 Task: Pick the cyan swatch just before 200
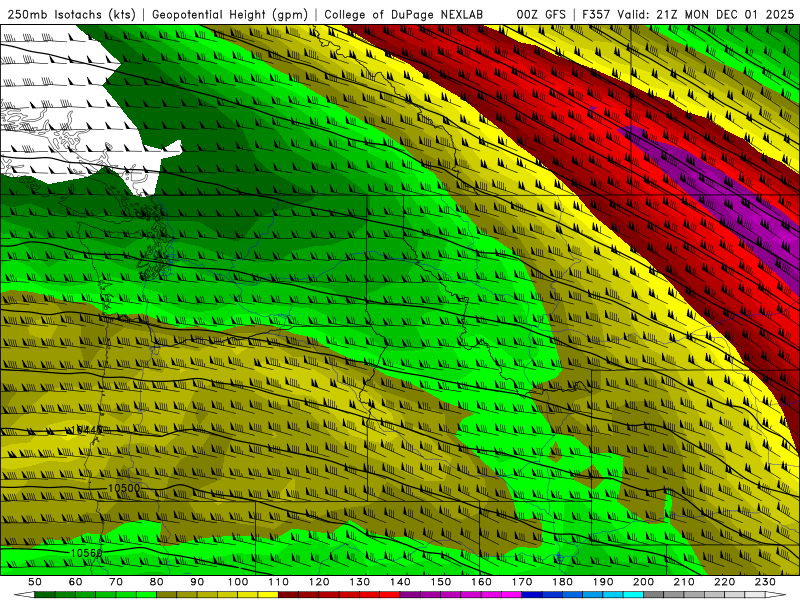point(633,595)
